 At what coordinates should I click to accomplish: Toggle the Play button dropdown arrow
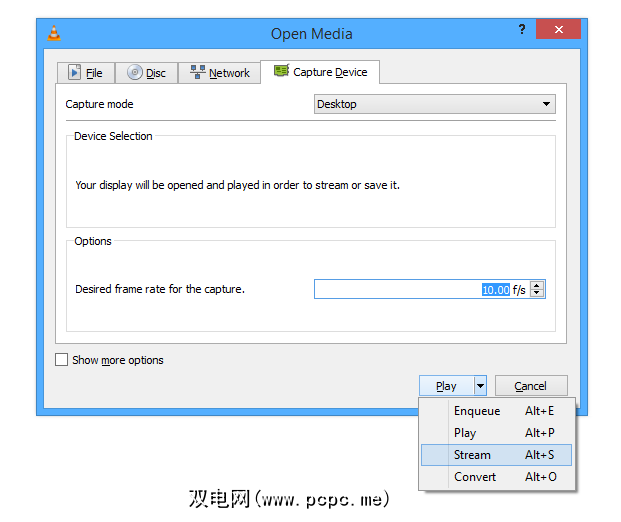[x=480, y=386]
